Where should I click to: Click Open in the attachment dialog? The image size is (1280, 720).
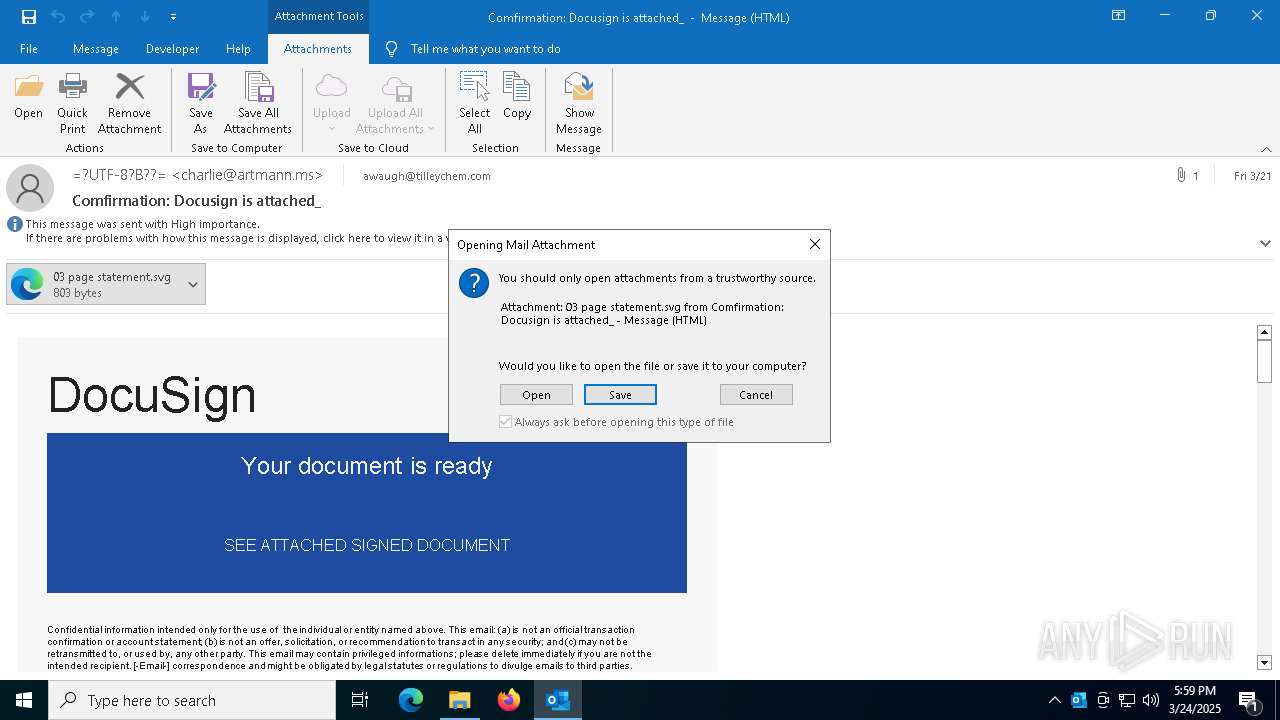536,395
